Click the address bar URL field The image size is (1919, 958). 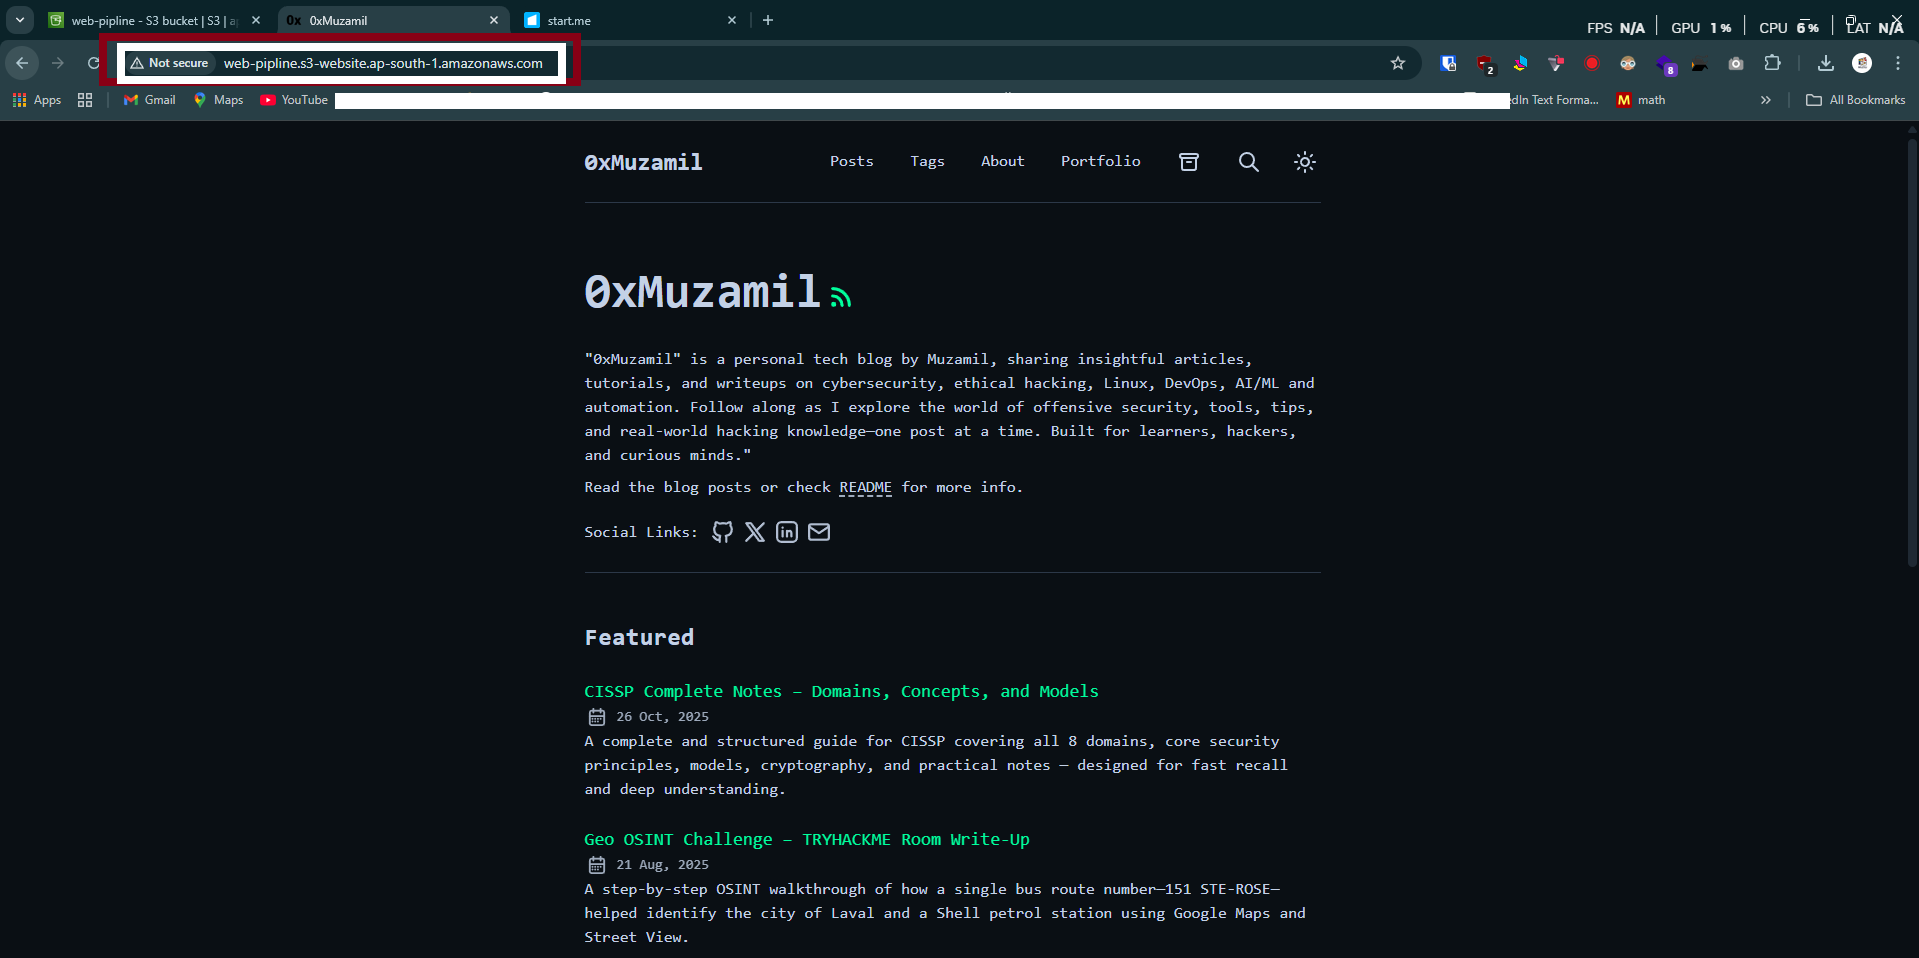click(383, 63)
